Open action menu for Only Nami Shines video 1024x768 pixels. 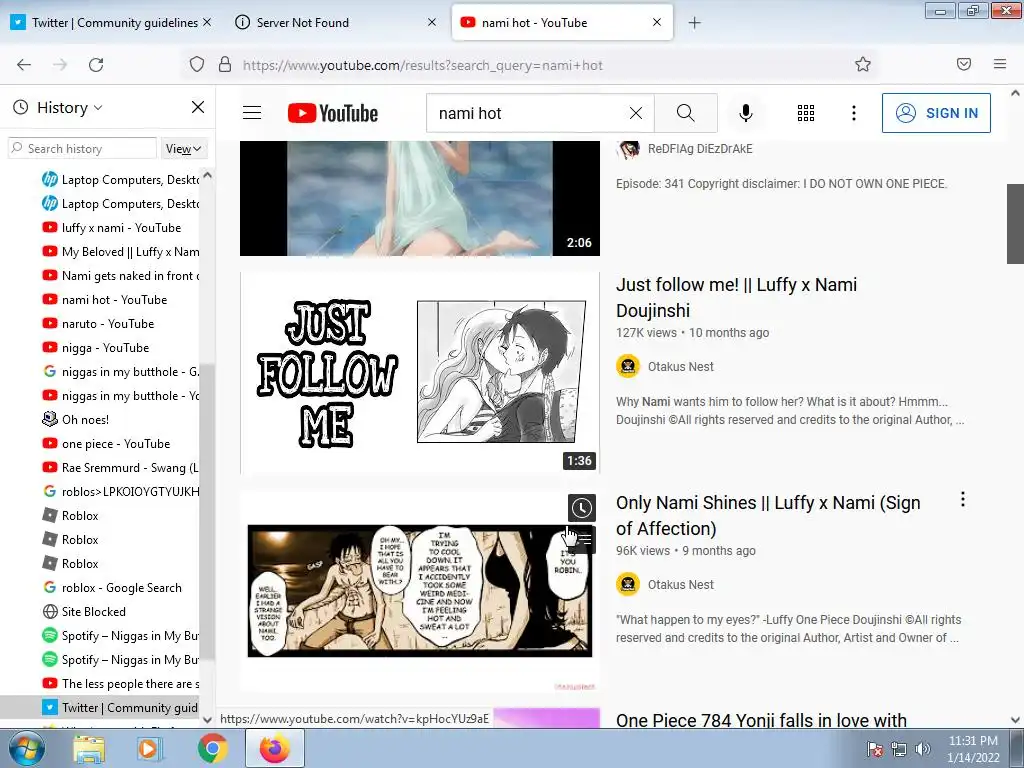pos(963,500)
